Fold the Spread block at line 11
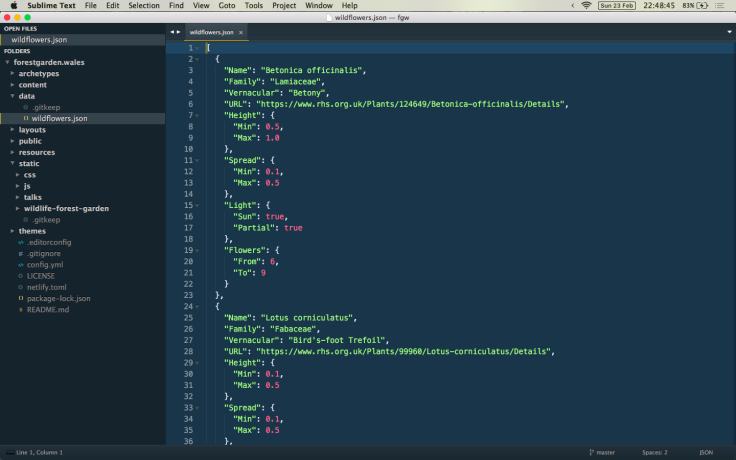 point(197,161)
